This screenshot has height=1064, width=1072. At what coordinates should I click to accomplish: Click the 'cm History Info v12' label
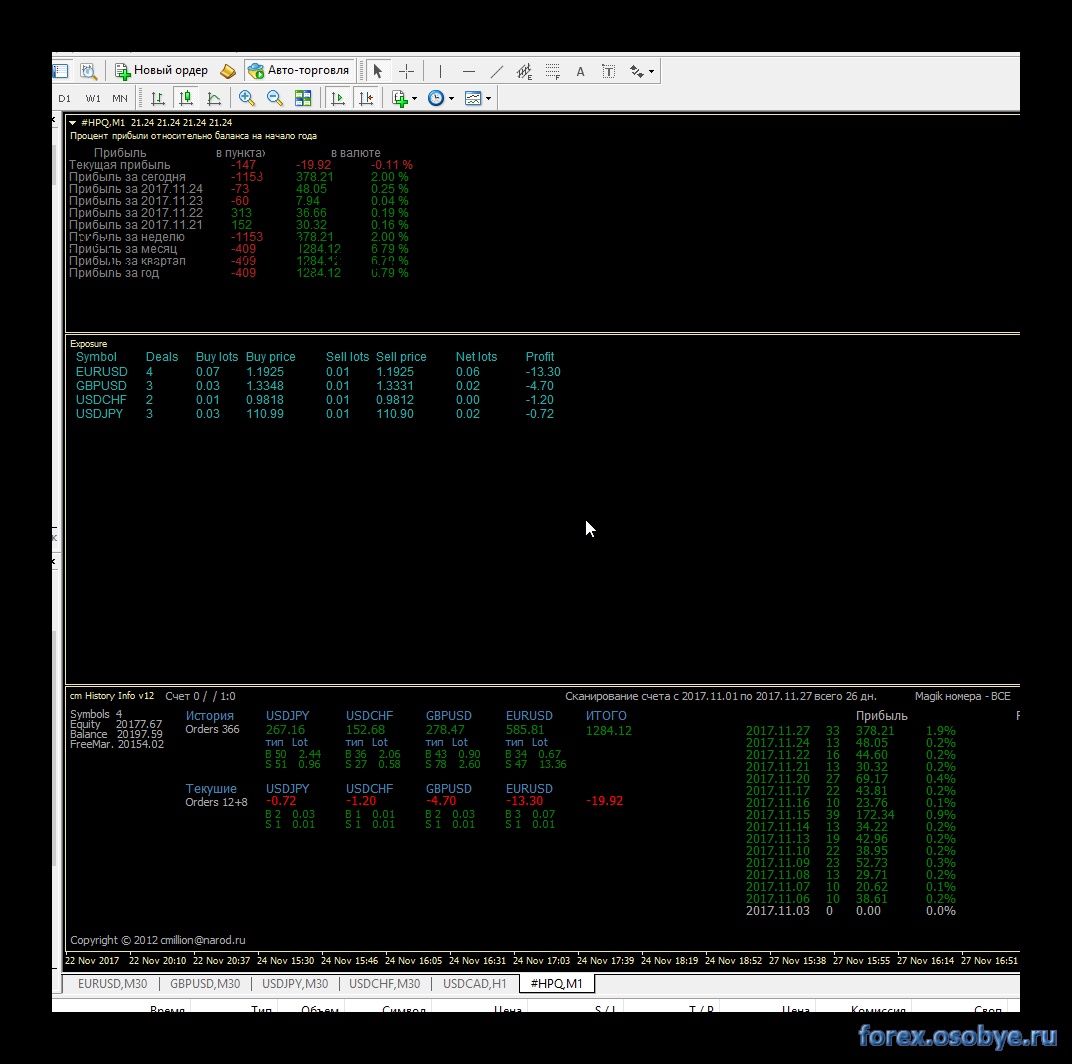(x=111, y=696)
